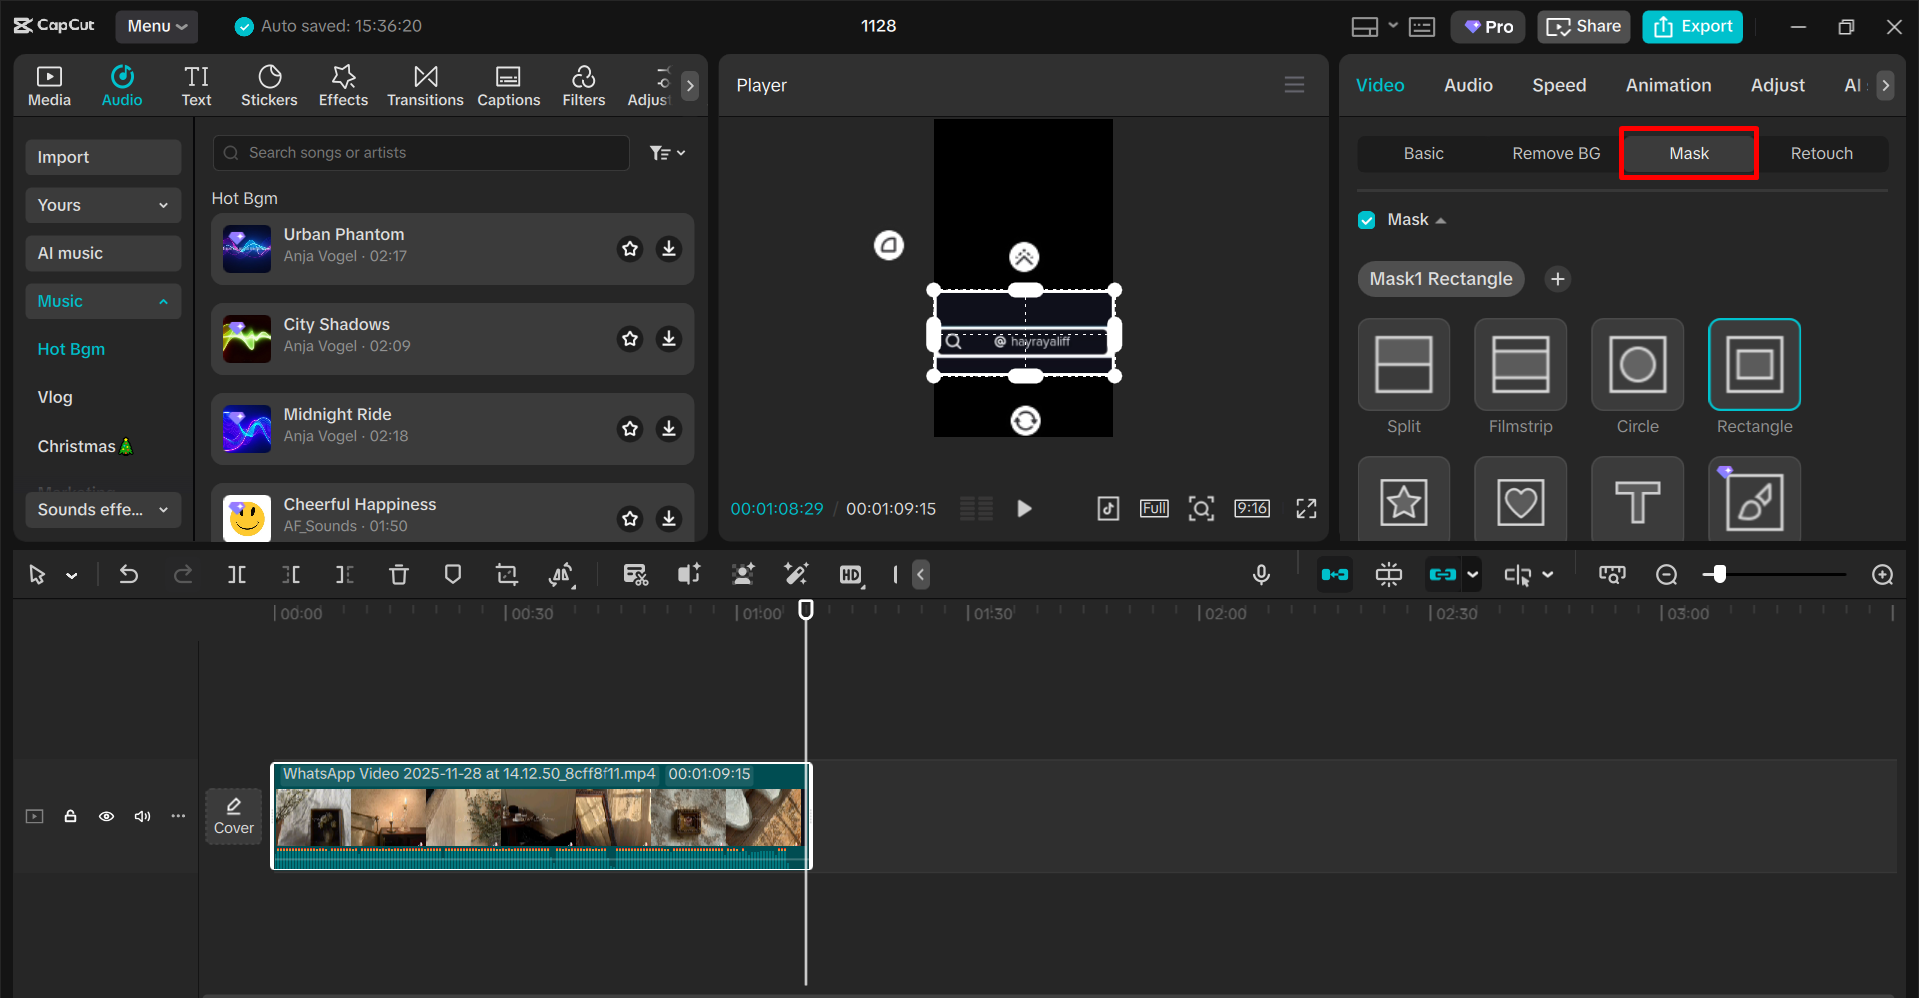
Task: Toggle visibility of the video track
Action: click(x=106, y=816)
